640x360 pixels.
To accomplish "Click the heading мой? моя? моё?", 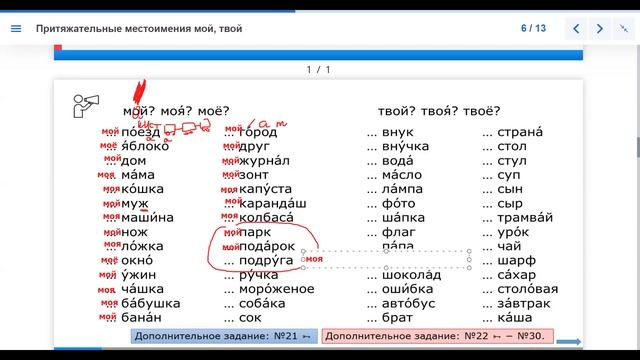I will click(176, 111).
